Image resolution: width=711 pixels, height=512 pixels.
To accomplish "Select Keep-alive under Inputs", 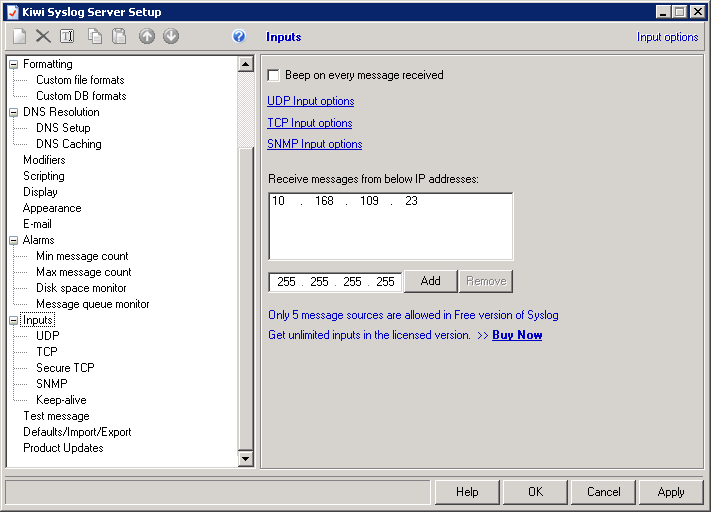I will click(61, 400).
